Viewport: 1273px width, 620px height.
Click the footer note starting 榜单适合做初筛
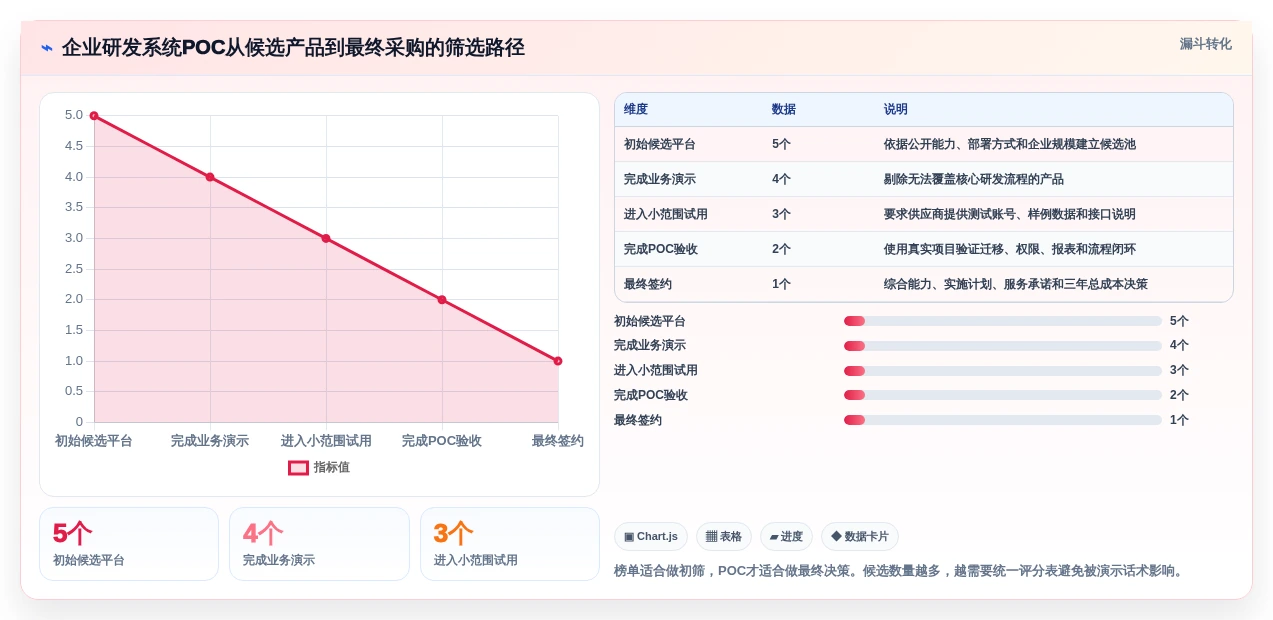coord(900,571)
